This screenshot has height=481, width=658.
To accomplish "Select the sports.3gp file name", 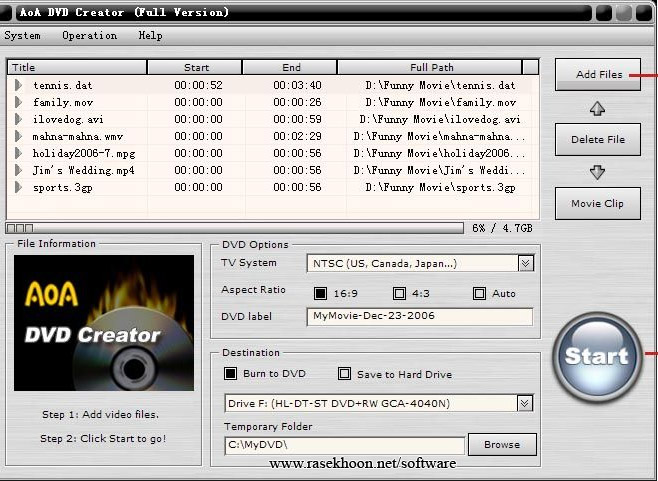I will coord(63,187).
